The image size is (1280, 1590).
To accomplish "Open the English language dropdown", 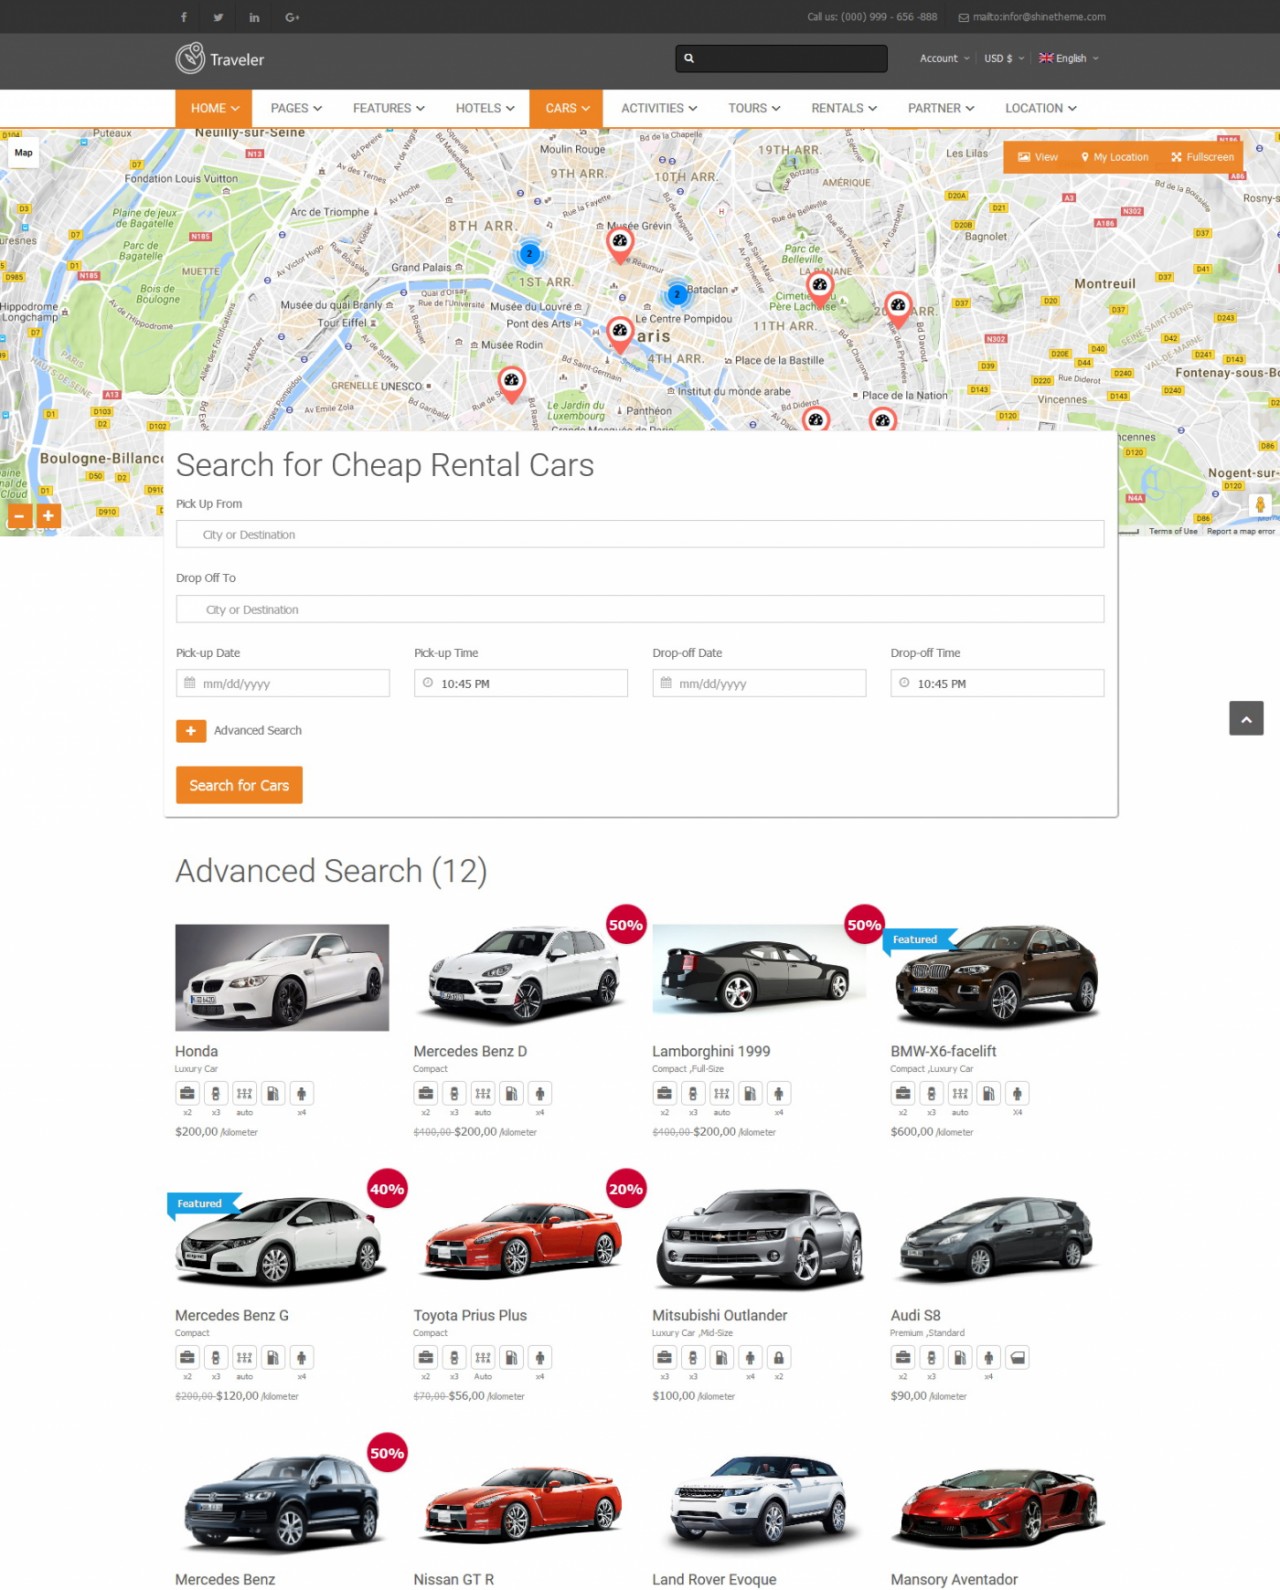I will pos(1069,58).
